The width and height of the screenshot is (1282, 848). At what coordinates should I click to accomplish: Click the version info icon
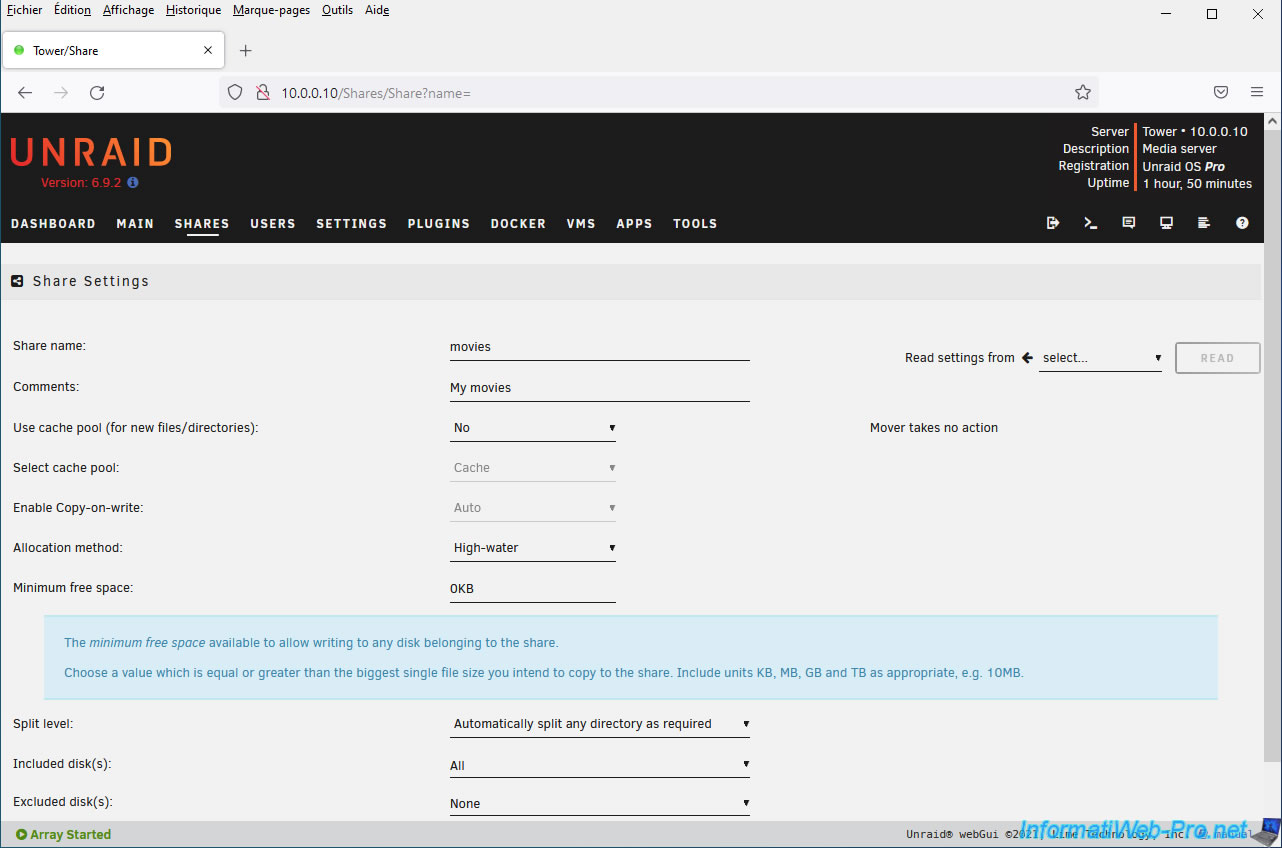[x=133, y=183]
